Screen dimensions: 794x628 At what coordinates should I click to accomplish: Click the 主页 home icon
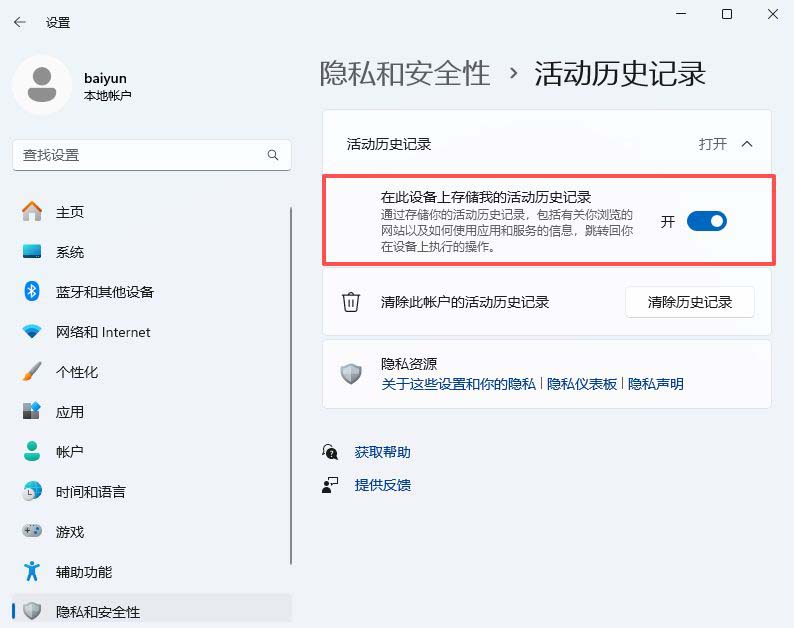pyautogui.click(x=32, y=212)
